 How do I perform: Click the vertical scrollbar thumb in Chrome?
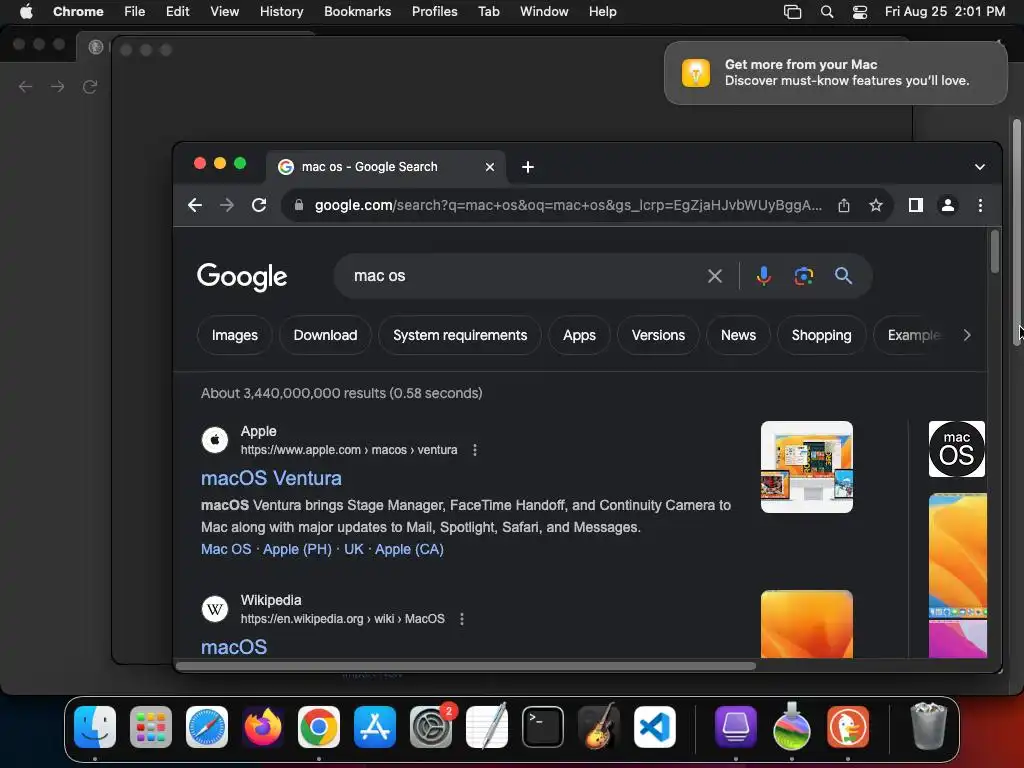pos(995,251)
